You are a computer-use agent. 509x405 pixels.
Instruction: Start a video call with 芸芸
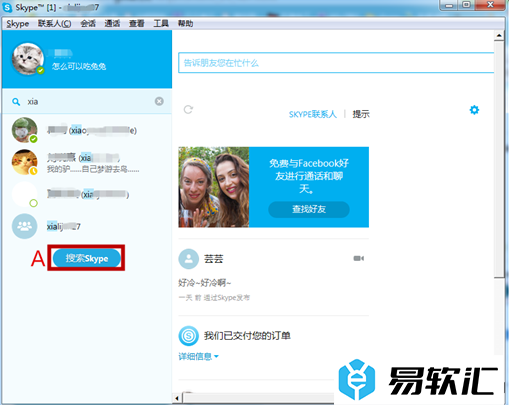coord(359,258)
